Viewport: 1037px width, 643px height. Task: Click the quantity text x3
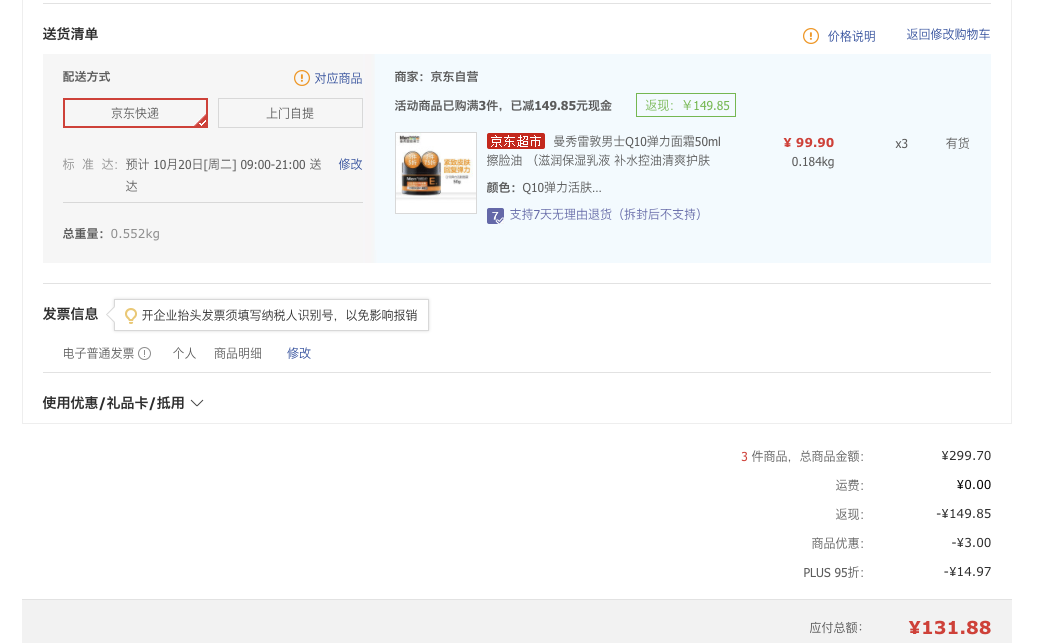901,144
